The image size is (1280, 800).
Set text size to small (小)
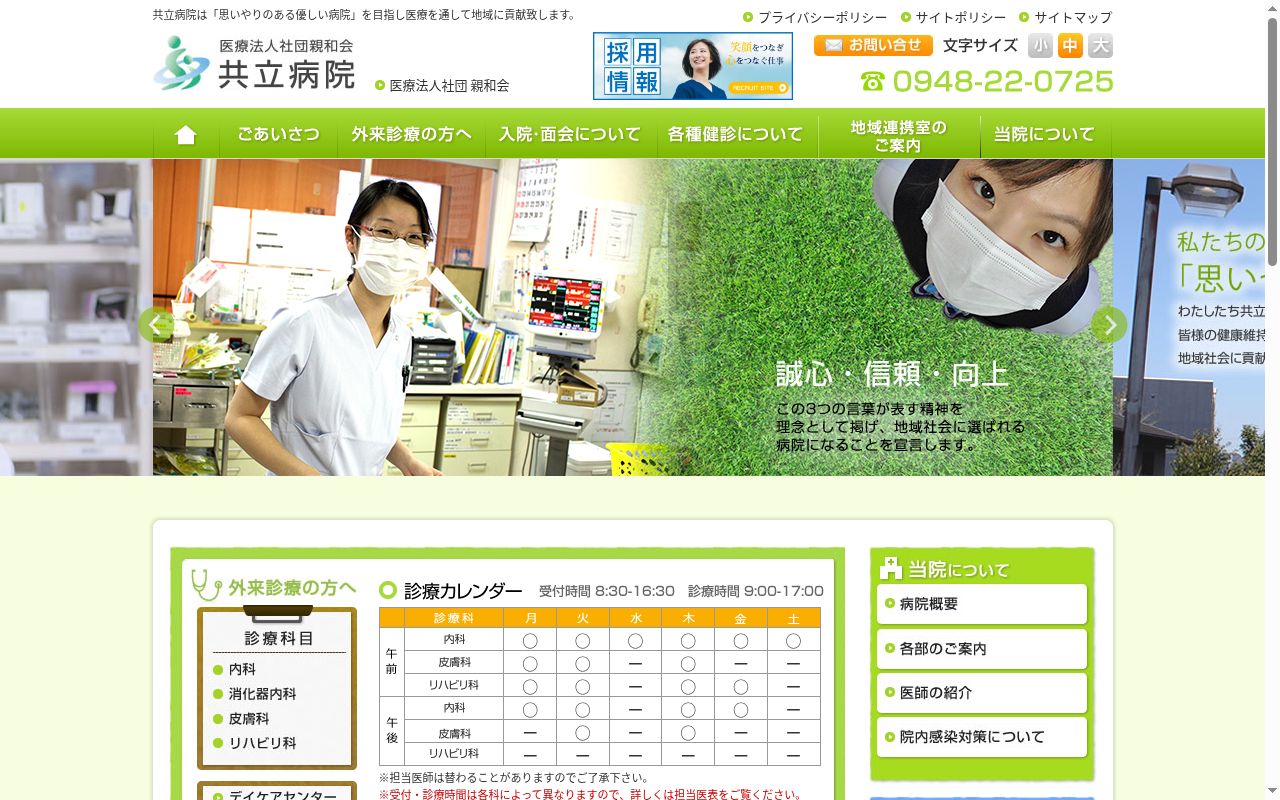(1040, 46)
